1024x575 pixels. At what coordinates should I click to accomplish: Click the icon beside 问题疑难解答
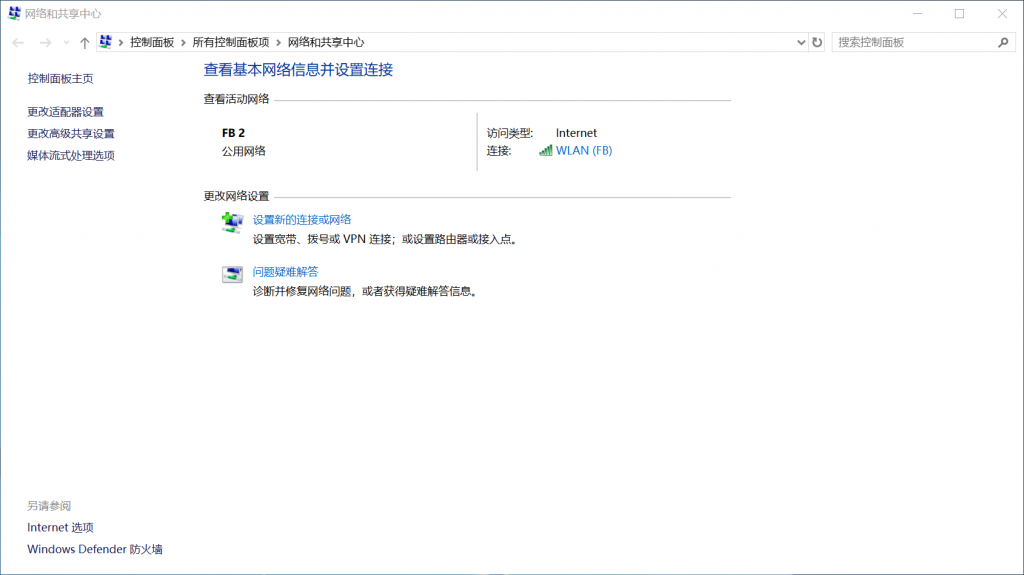[x=232, y=275]
